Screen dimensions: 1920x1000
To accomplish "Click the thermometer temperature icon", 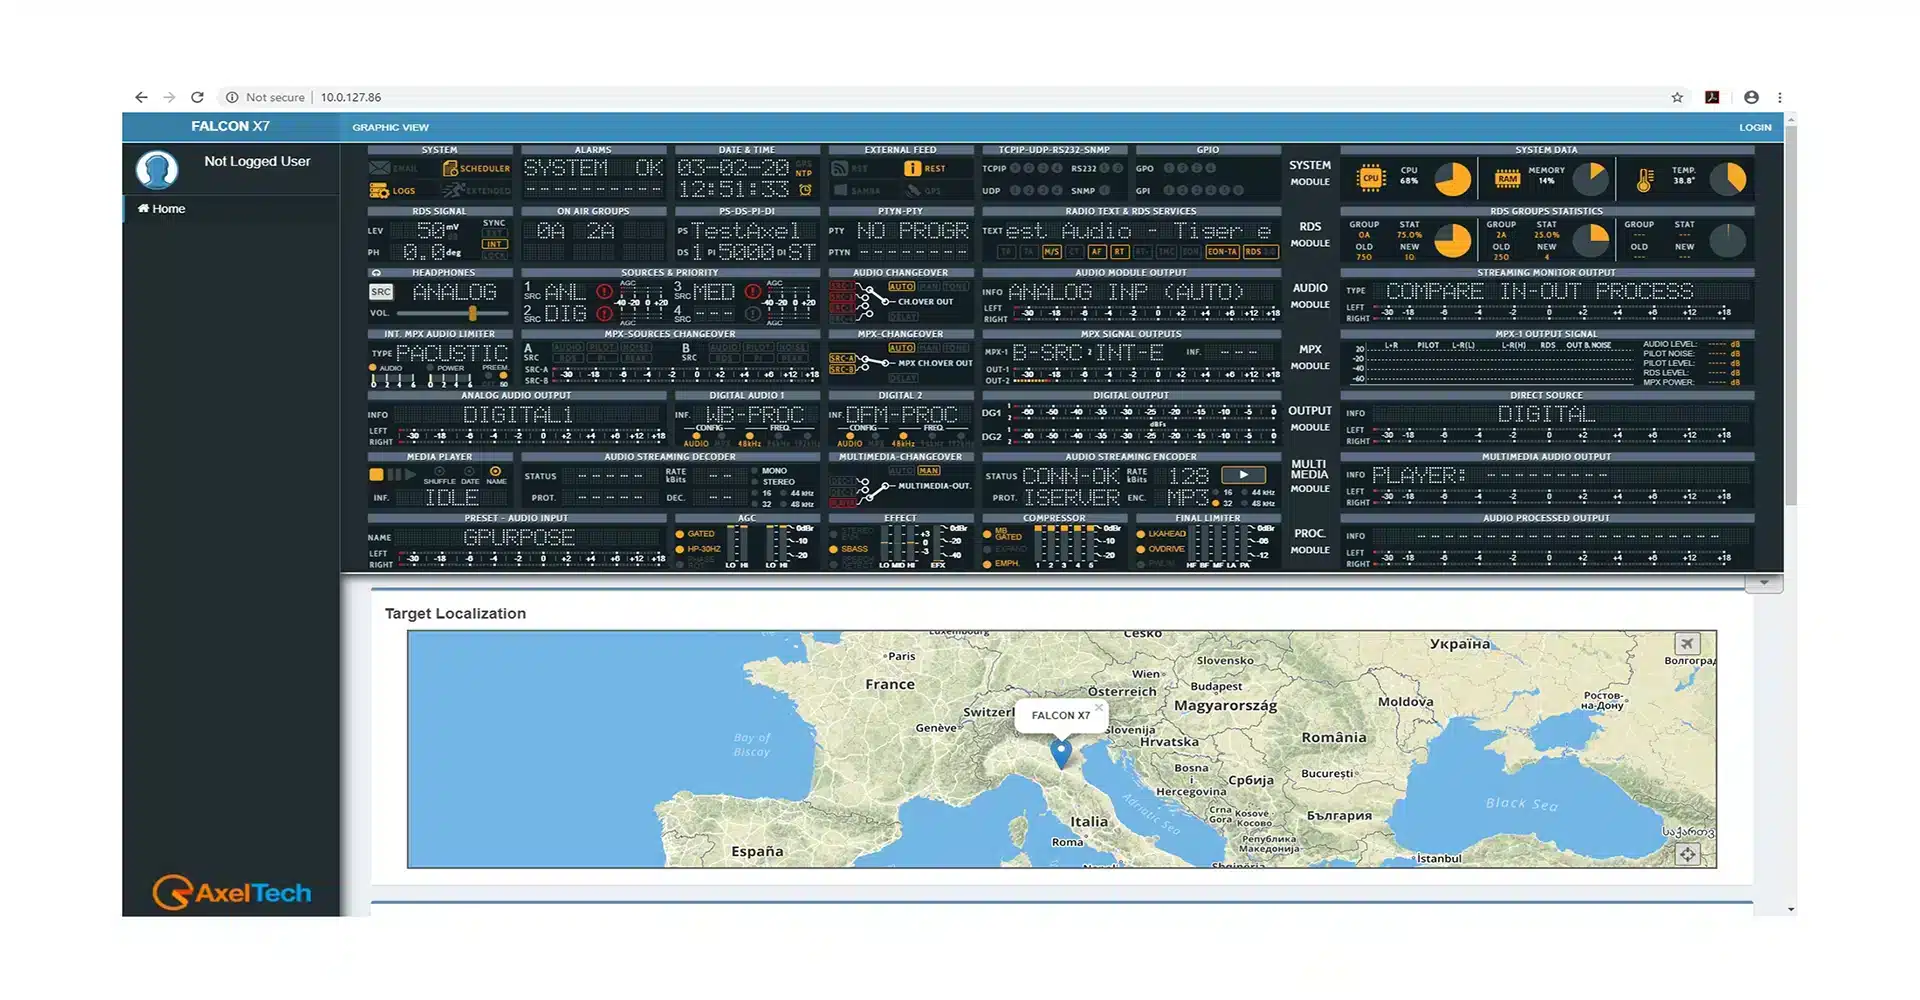I will point(1645,180).
